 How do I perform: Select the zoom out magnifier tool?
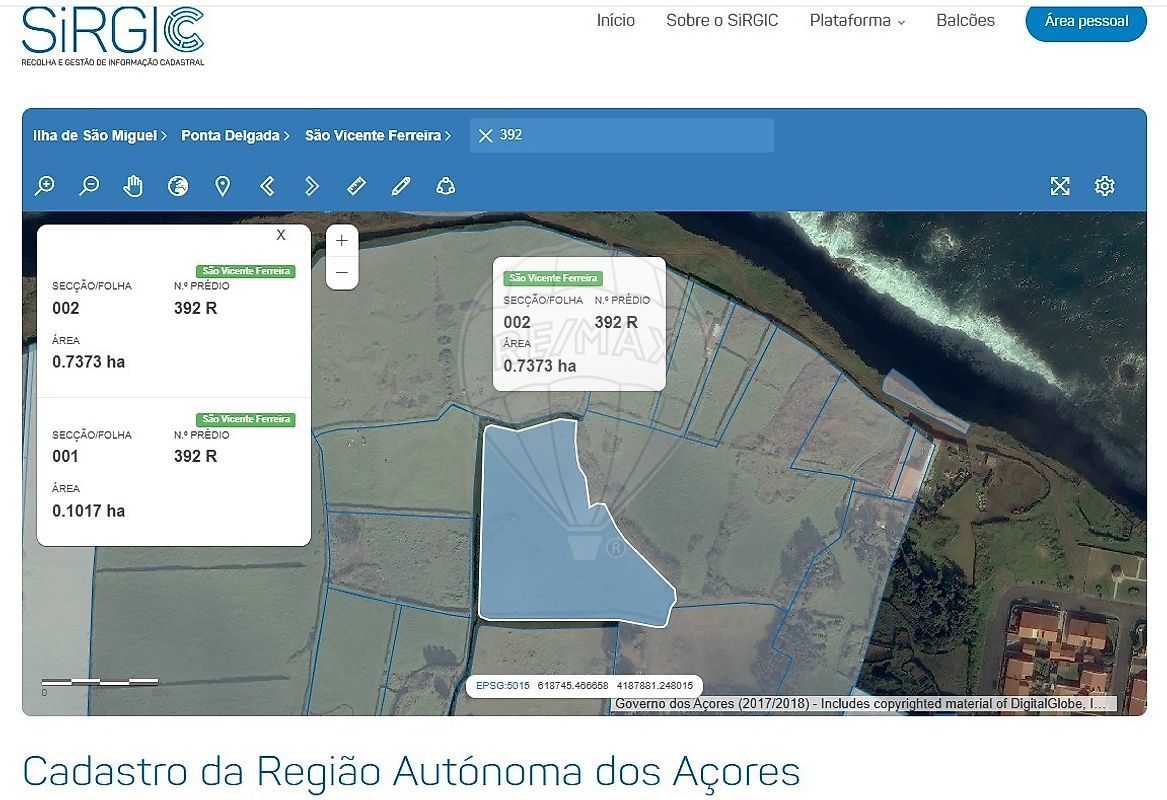[89, 186]
